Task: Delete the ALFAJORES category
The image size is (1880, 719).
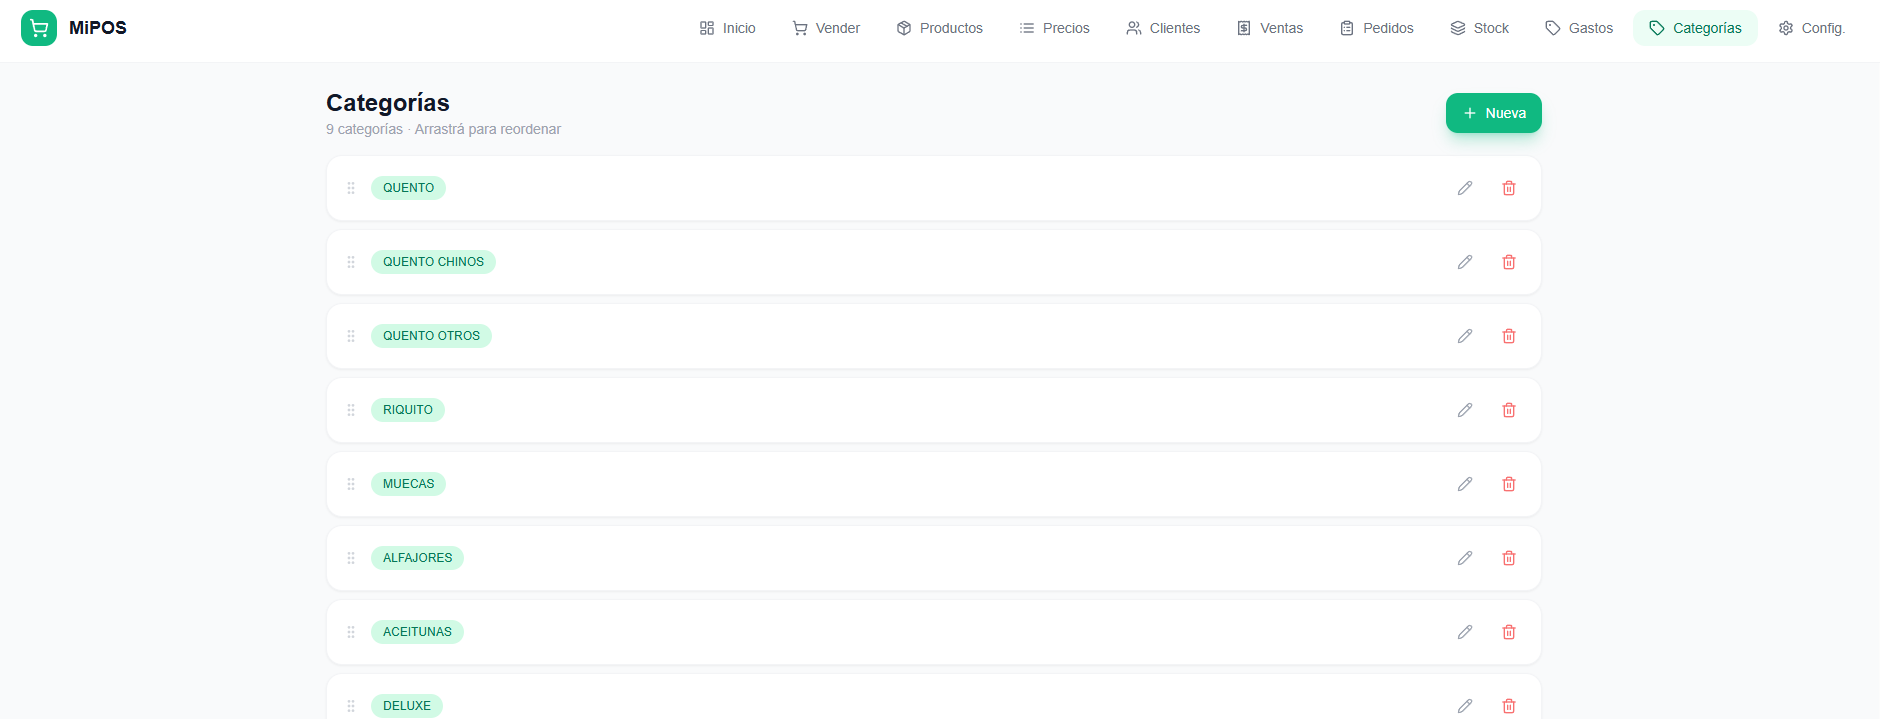Action: [1508, 558]
